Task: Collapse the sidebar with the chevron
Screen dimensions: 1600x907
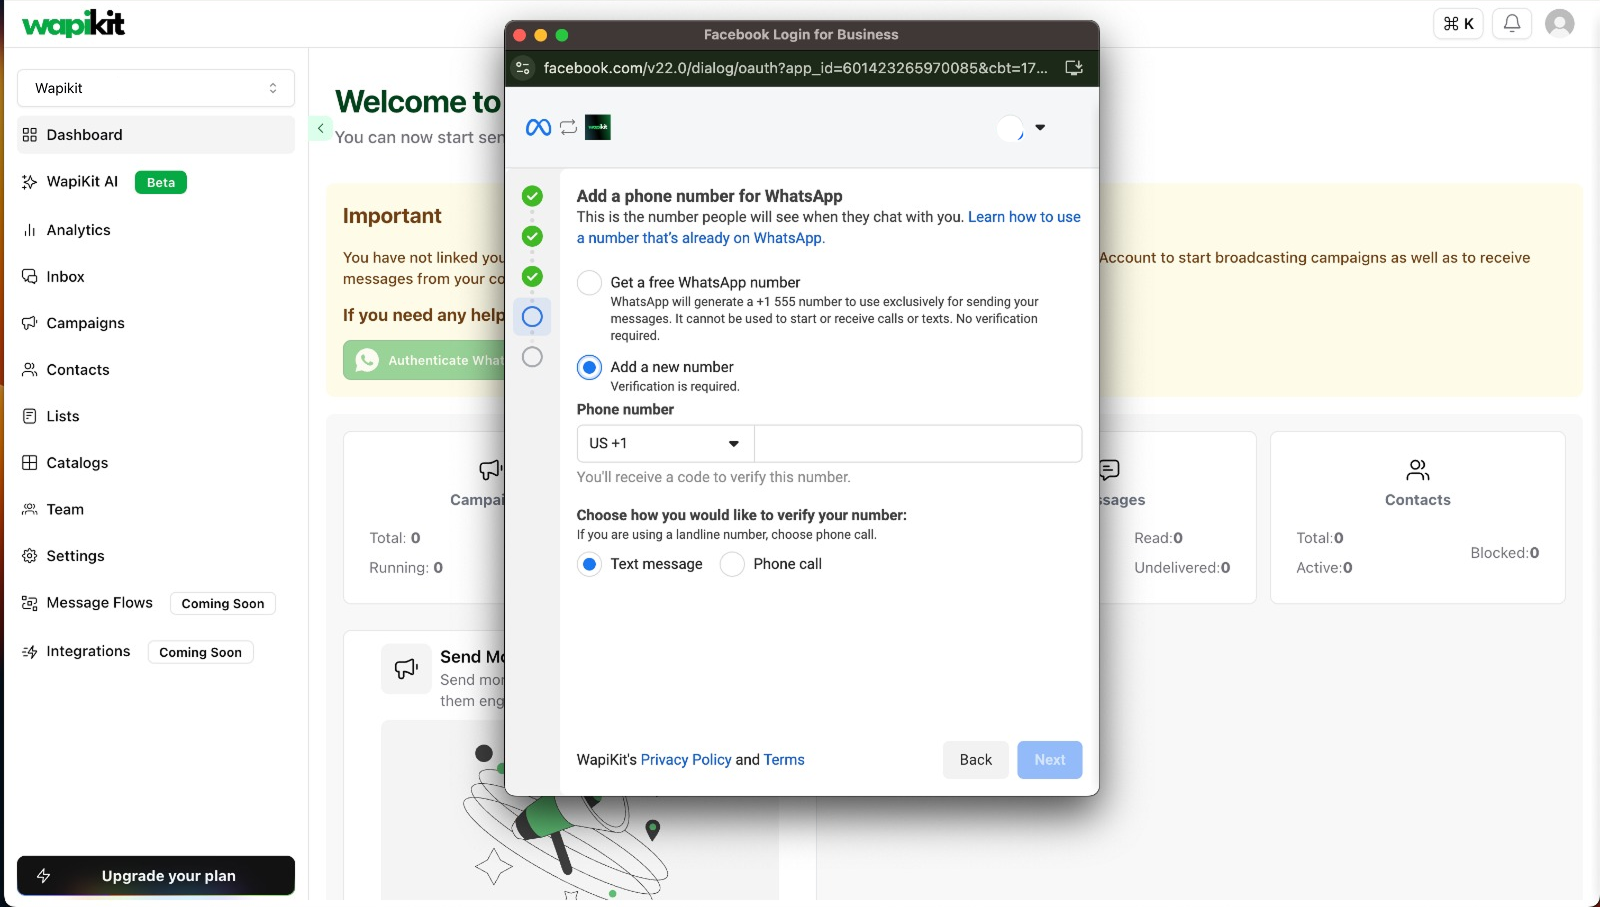Action: [320, 129]
